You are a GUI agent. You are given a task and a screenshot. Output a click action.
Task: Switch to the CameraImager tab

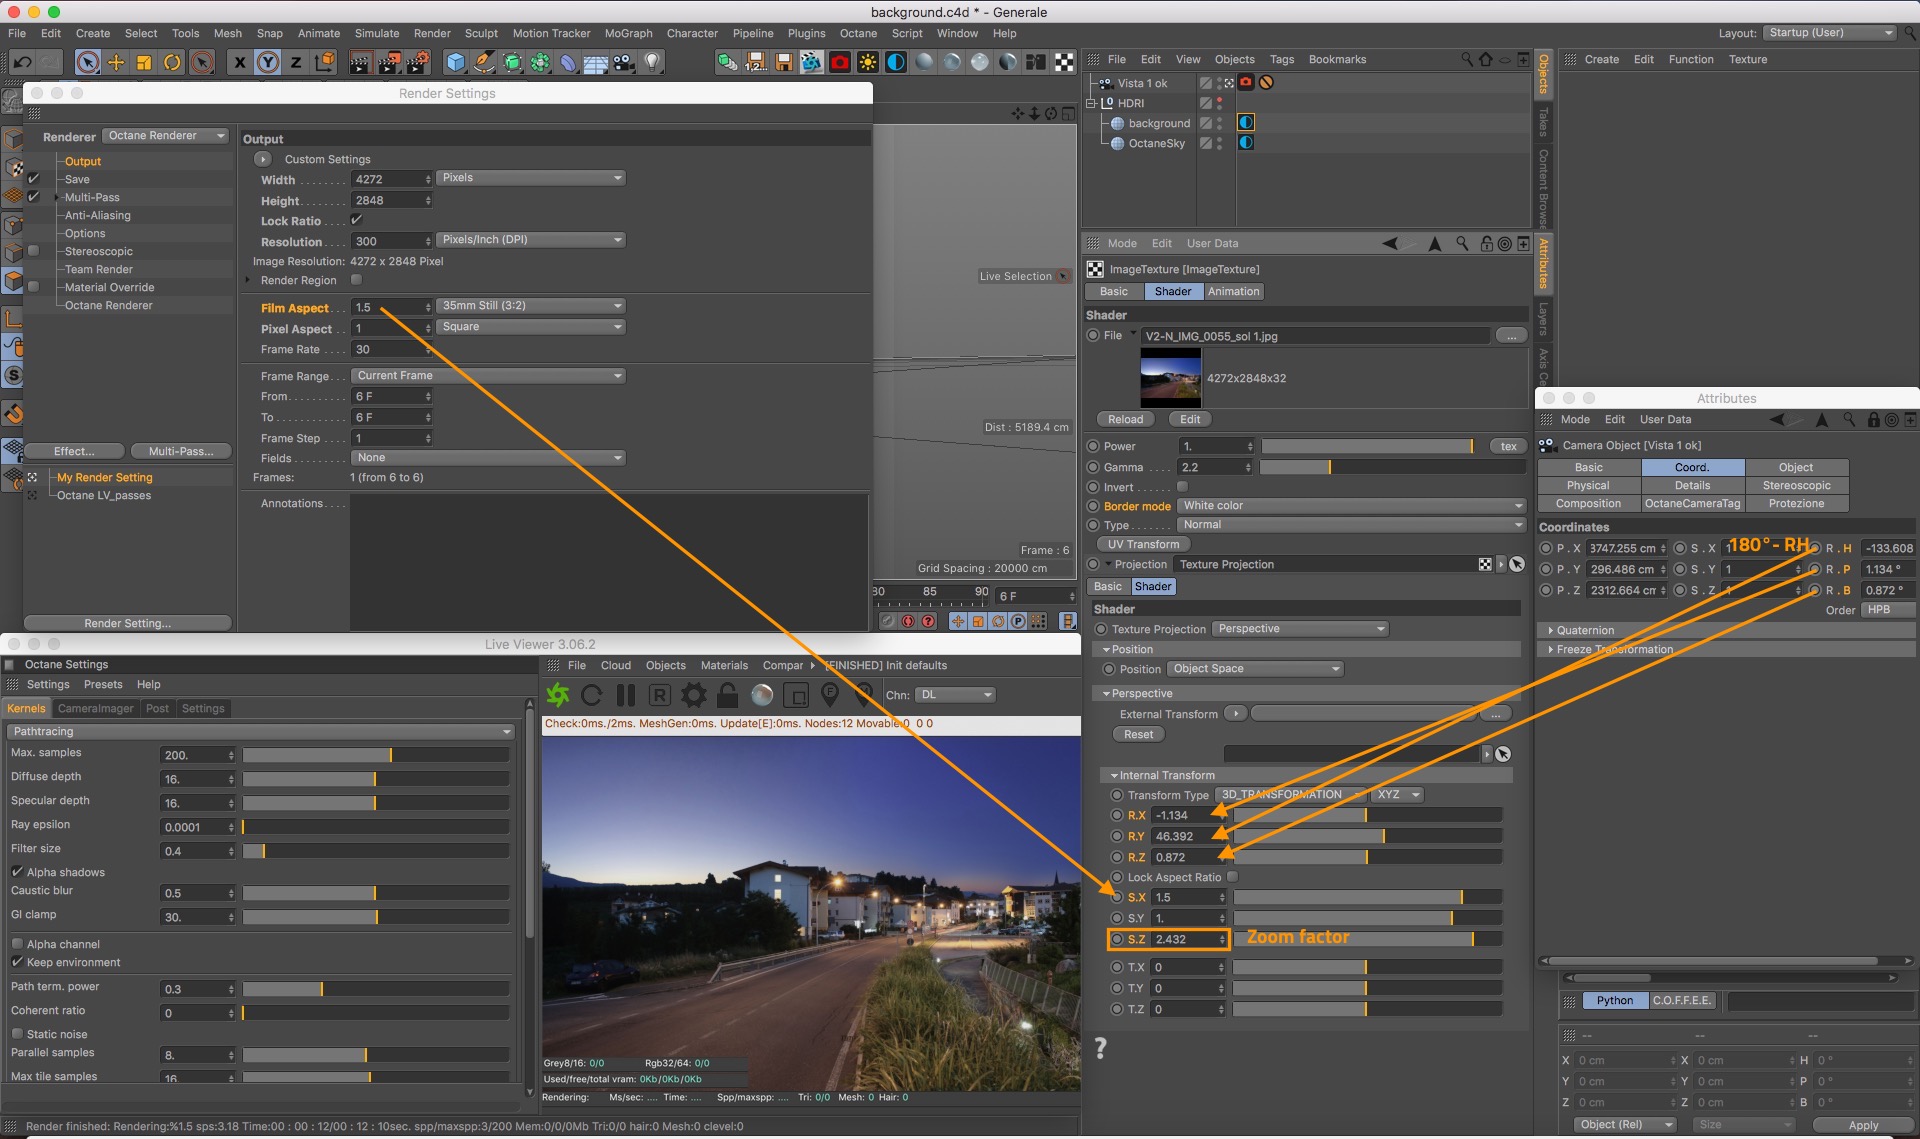coord(95,708)
